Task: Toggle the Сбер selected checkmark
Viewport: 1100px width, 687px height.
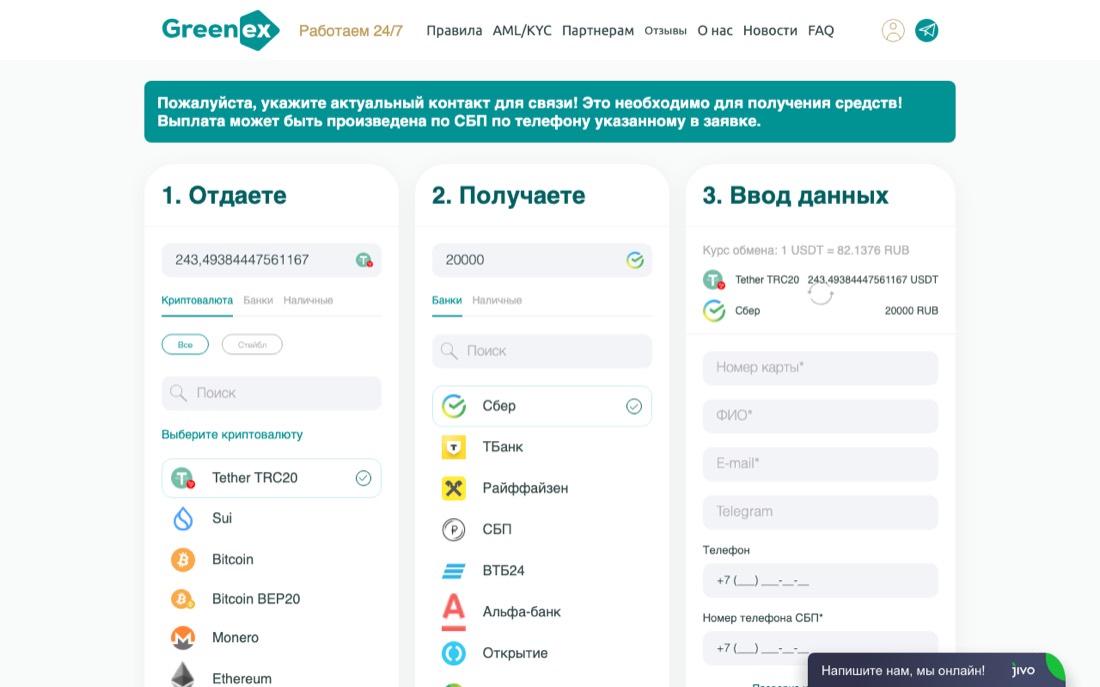Action: 633,406
